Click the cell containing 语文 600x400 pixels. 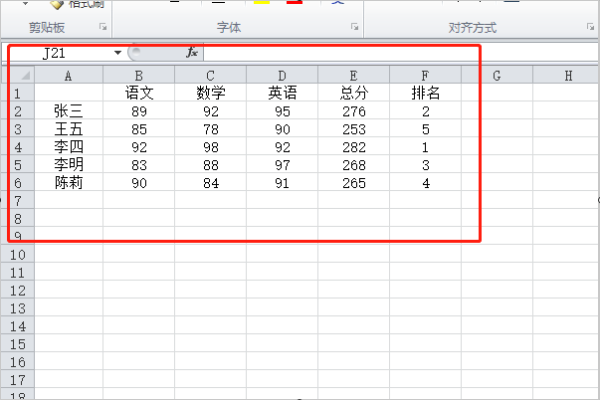click(x=139, y=93)
